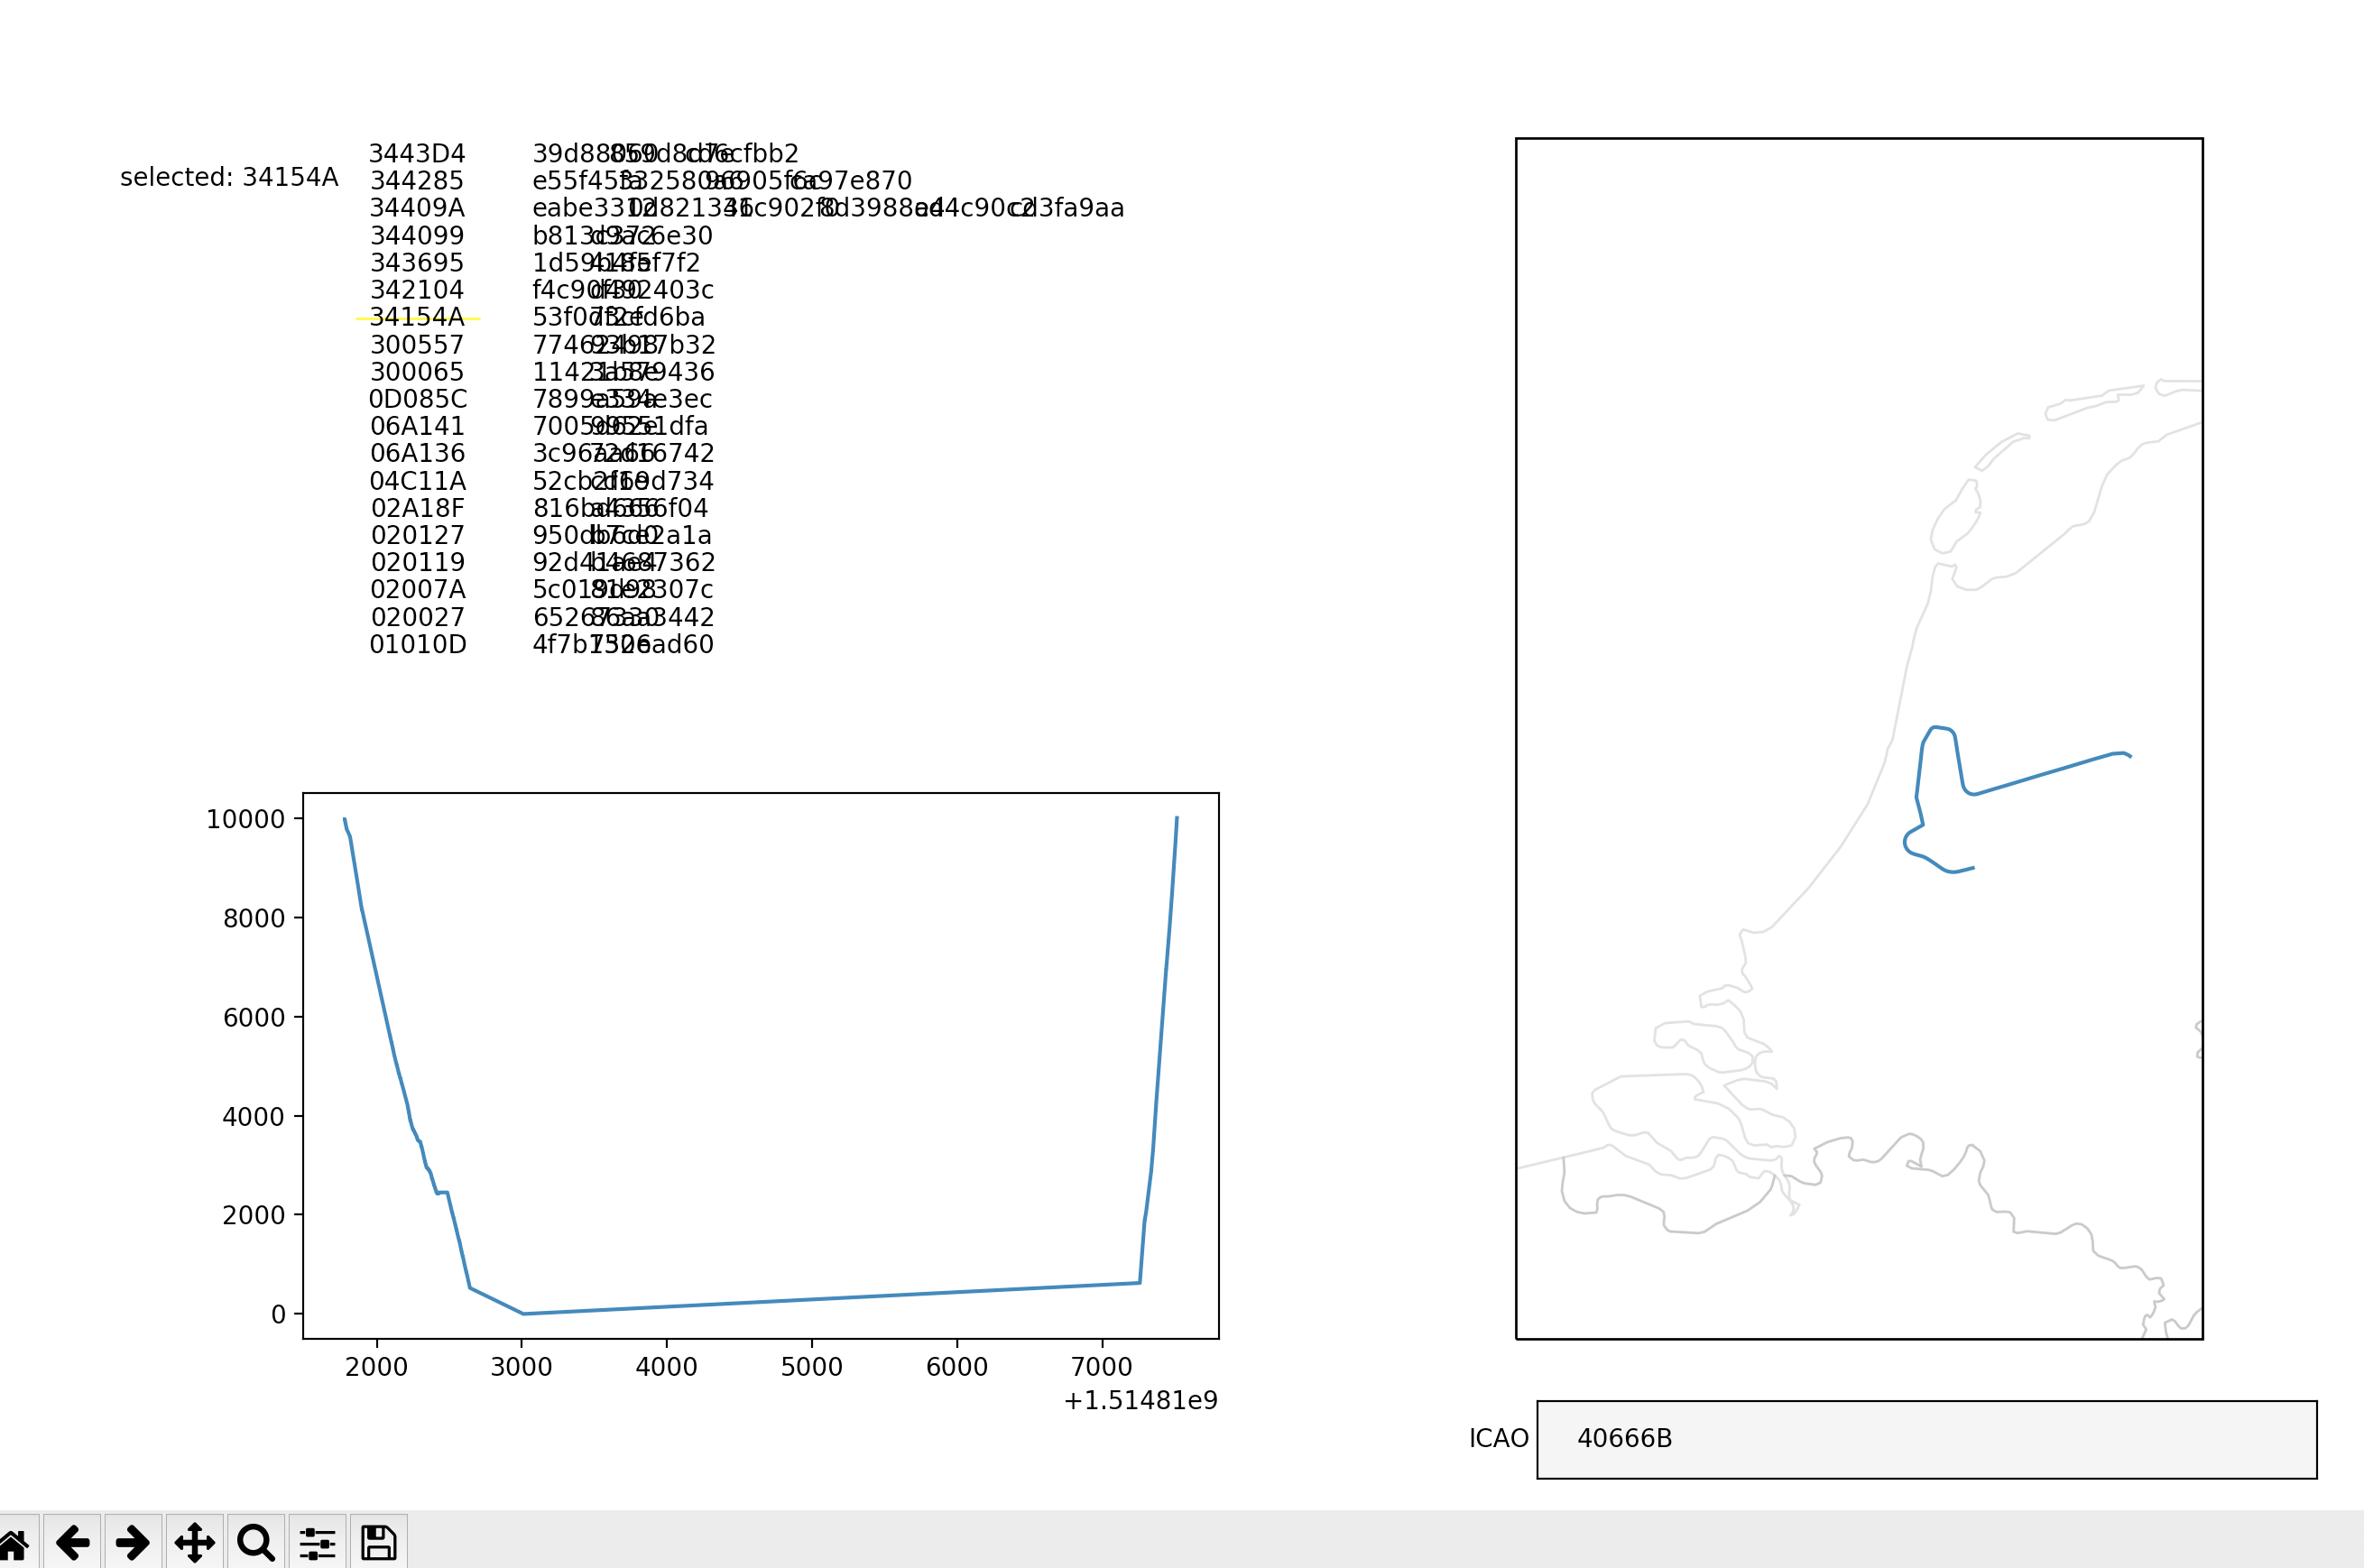
Task: Open the Configure subplots sliders icon
Action: click(x=317, y=1542)
